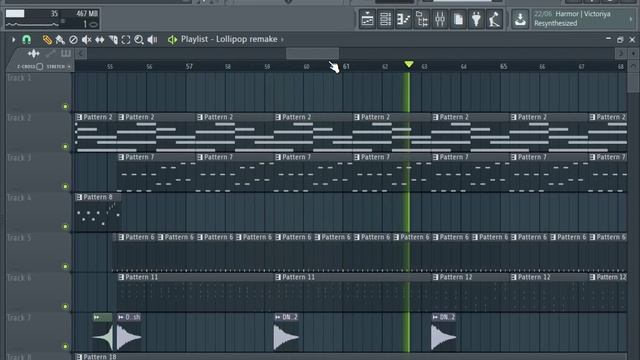
Task: Click the project pages icon
Action: [x=458, y=19]
